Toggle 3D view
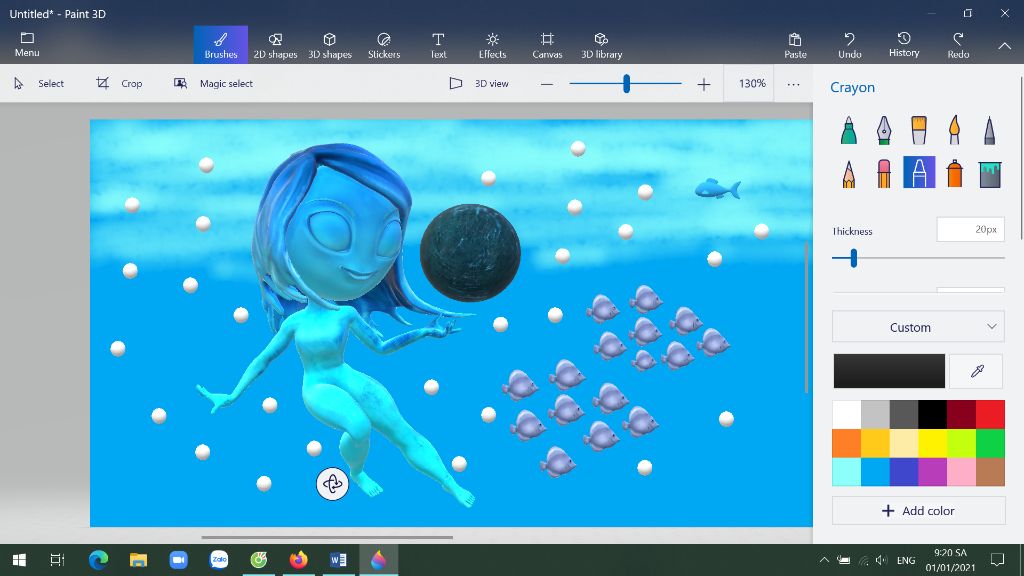 click(479, 84)
